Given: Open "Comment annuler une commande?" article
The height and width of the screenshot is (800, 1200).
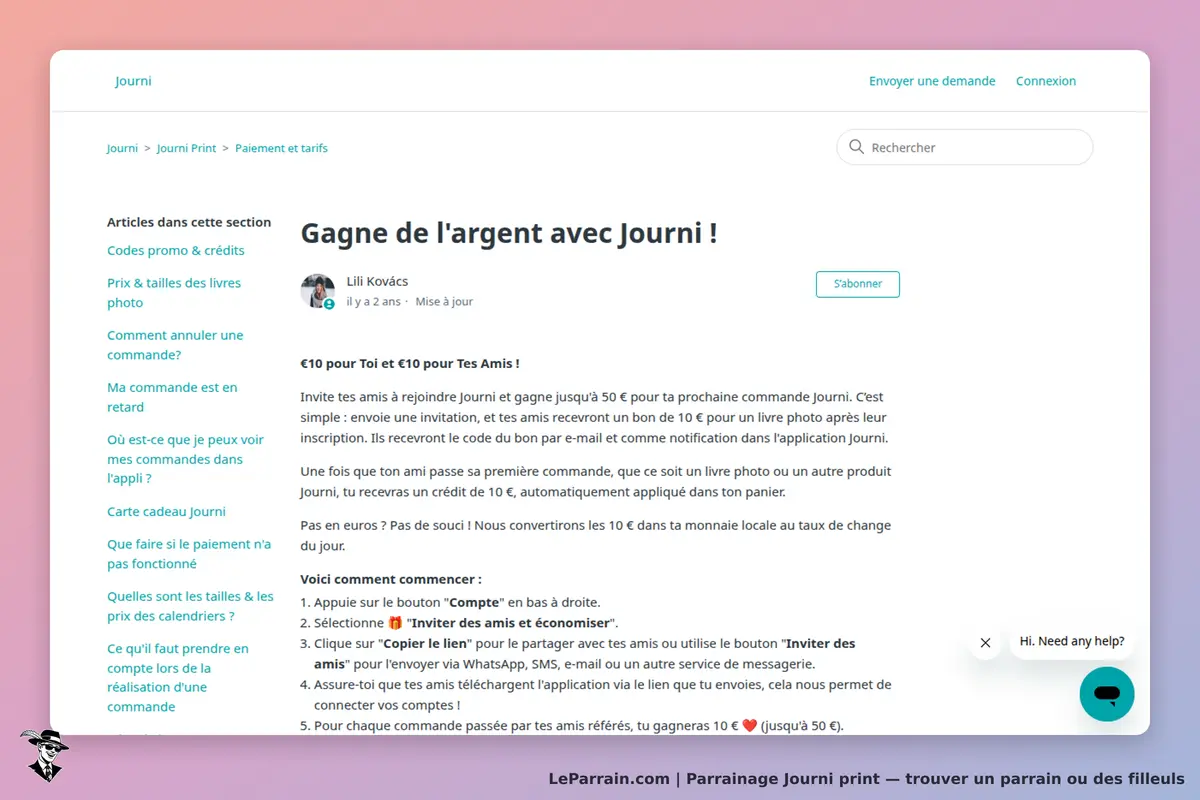Looking at the screenshot, I should [x=175, y=345].
